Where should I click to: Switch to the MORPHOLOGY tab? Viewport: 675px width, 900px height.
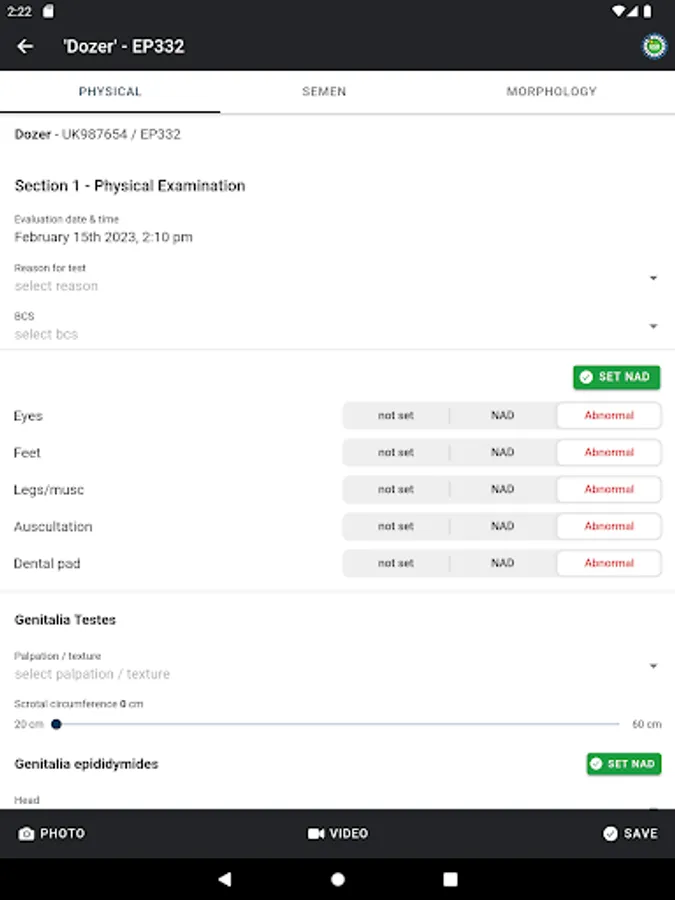[x=551, y=91]
